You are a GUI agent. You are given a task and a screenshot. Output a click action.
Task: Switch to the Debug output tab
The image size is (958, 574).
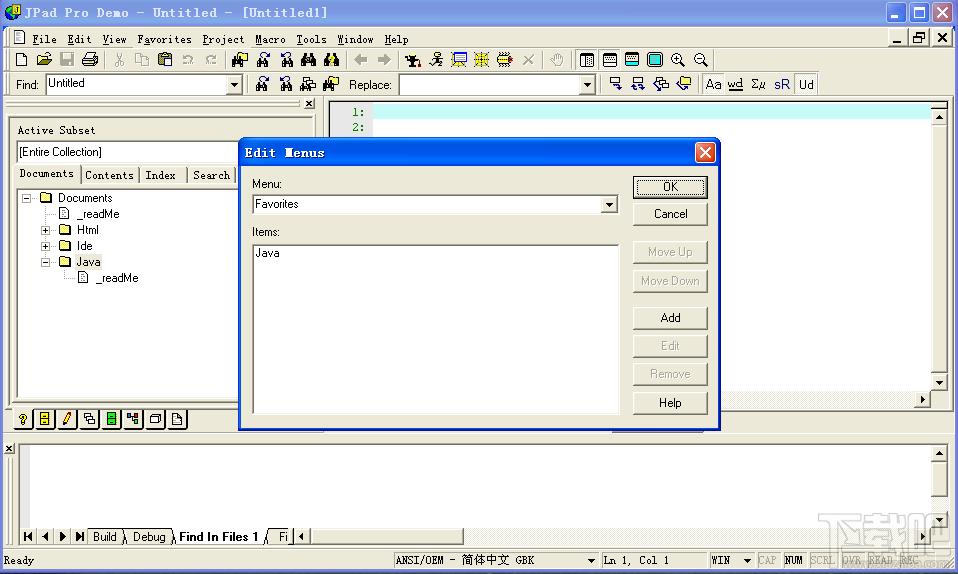(x=149, y=537)
